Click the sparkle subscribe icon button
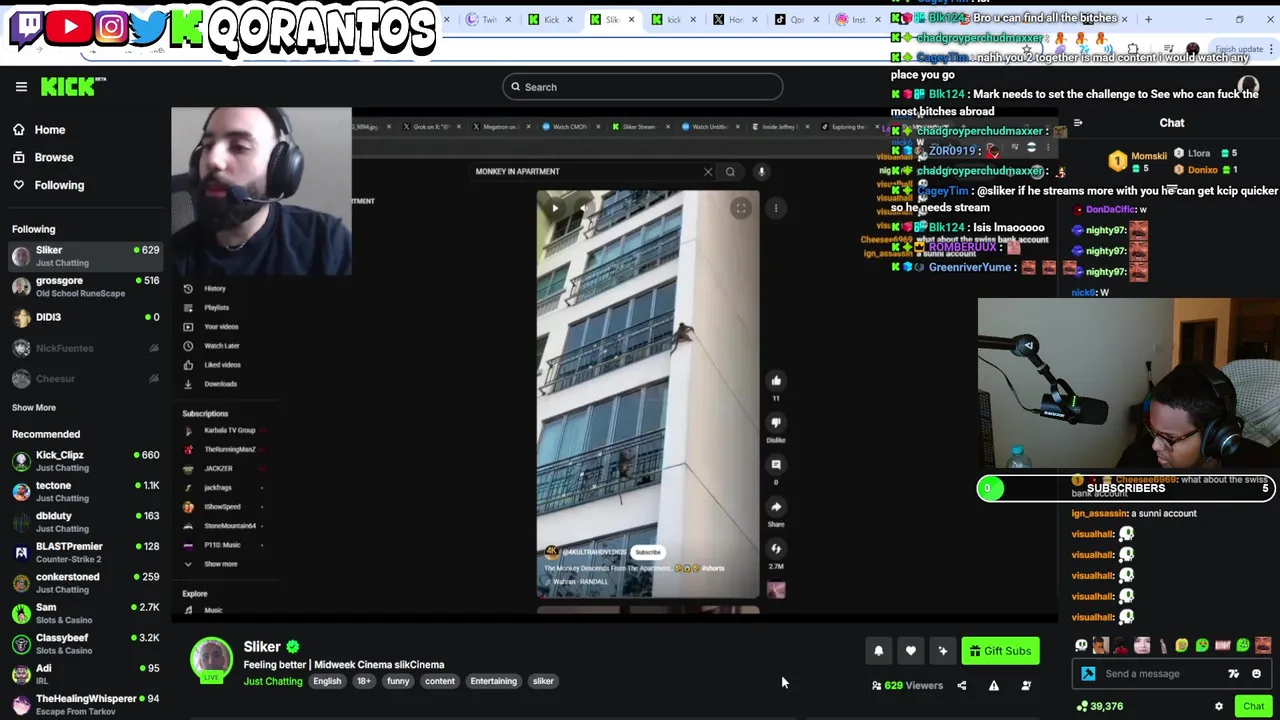Image resolution: width=1280 pixels, height=720 pixels. click(943, 651)
